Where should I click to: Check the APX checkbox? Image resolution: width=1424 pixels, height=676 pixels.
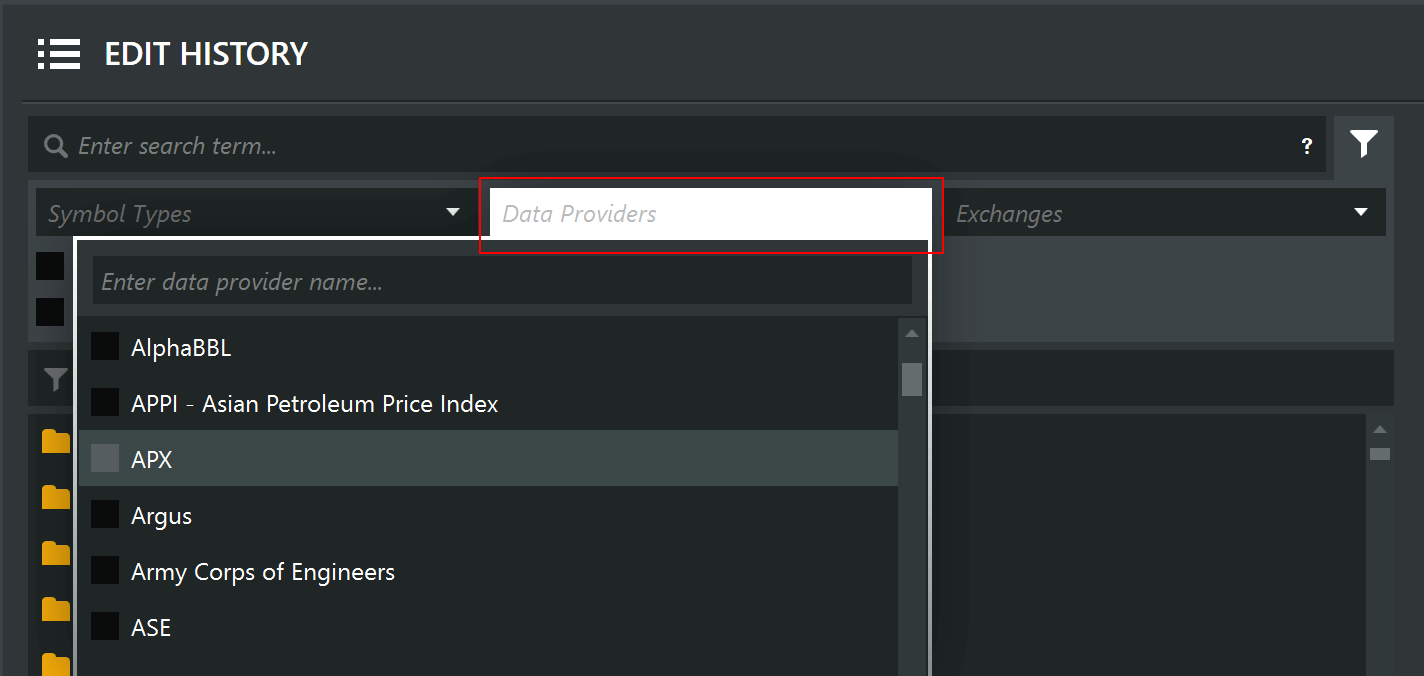click(105, 459)
